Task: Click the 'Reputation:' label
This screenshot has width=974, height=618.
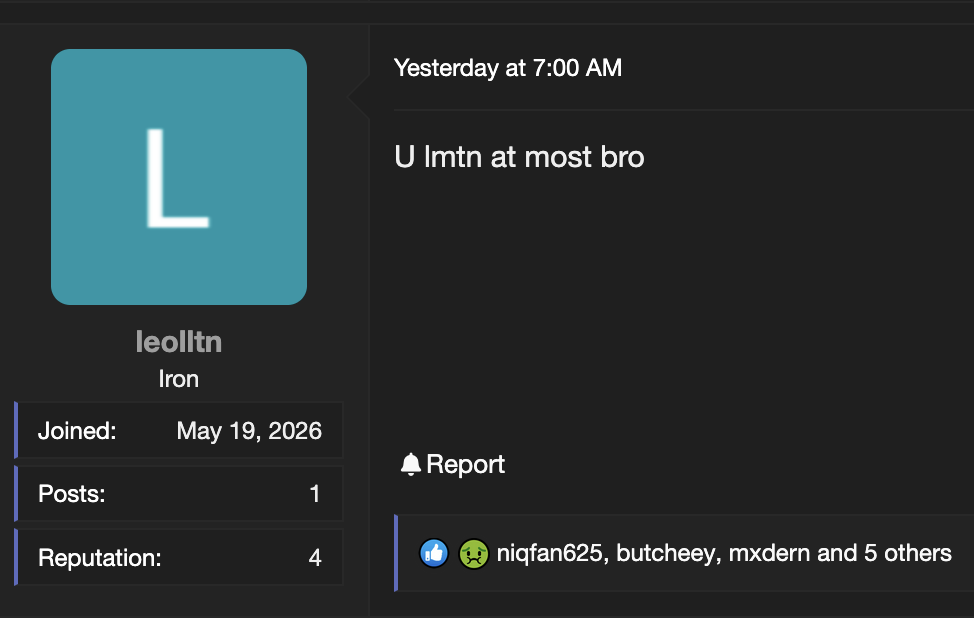Action: click(x=99, y=558)
